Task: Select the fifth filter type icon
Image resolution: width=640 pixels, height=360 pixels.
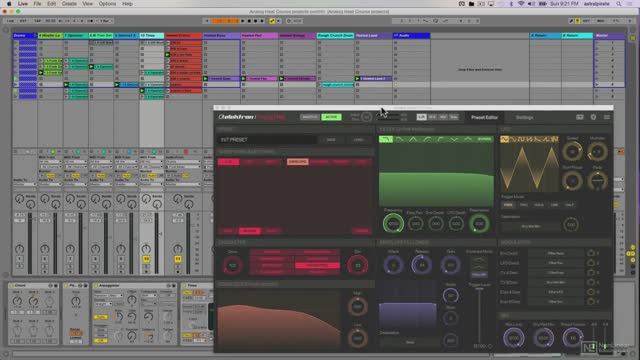Action: coord(440,140)
